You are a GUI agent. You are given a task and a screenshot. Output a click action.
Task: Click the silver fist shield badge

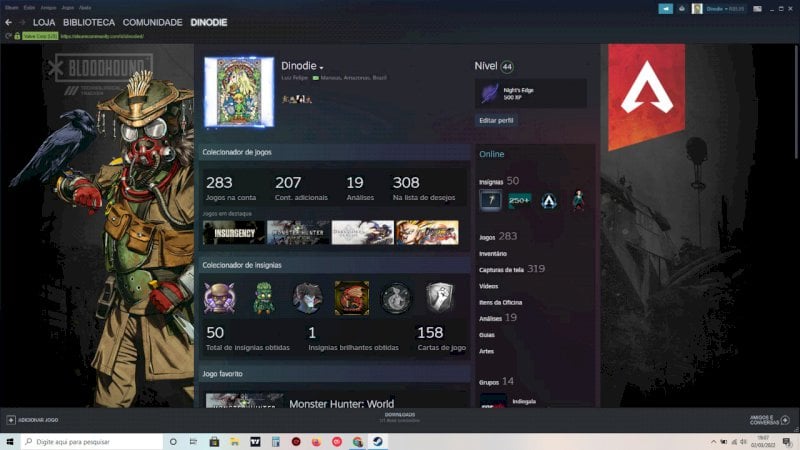[x=440, y=297]
